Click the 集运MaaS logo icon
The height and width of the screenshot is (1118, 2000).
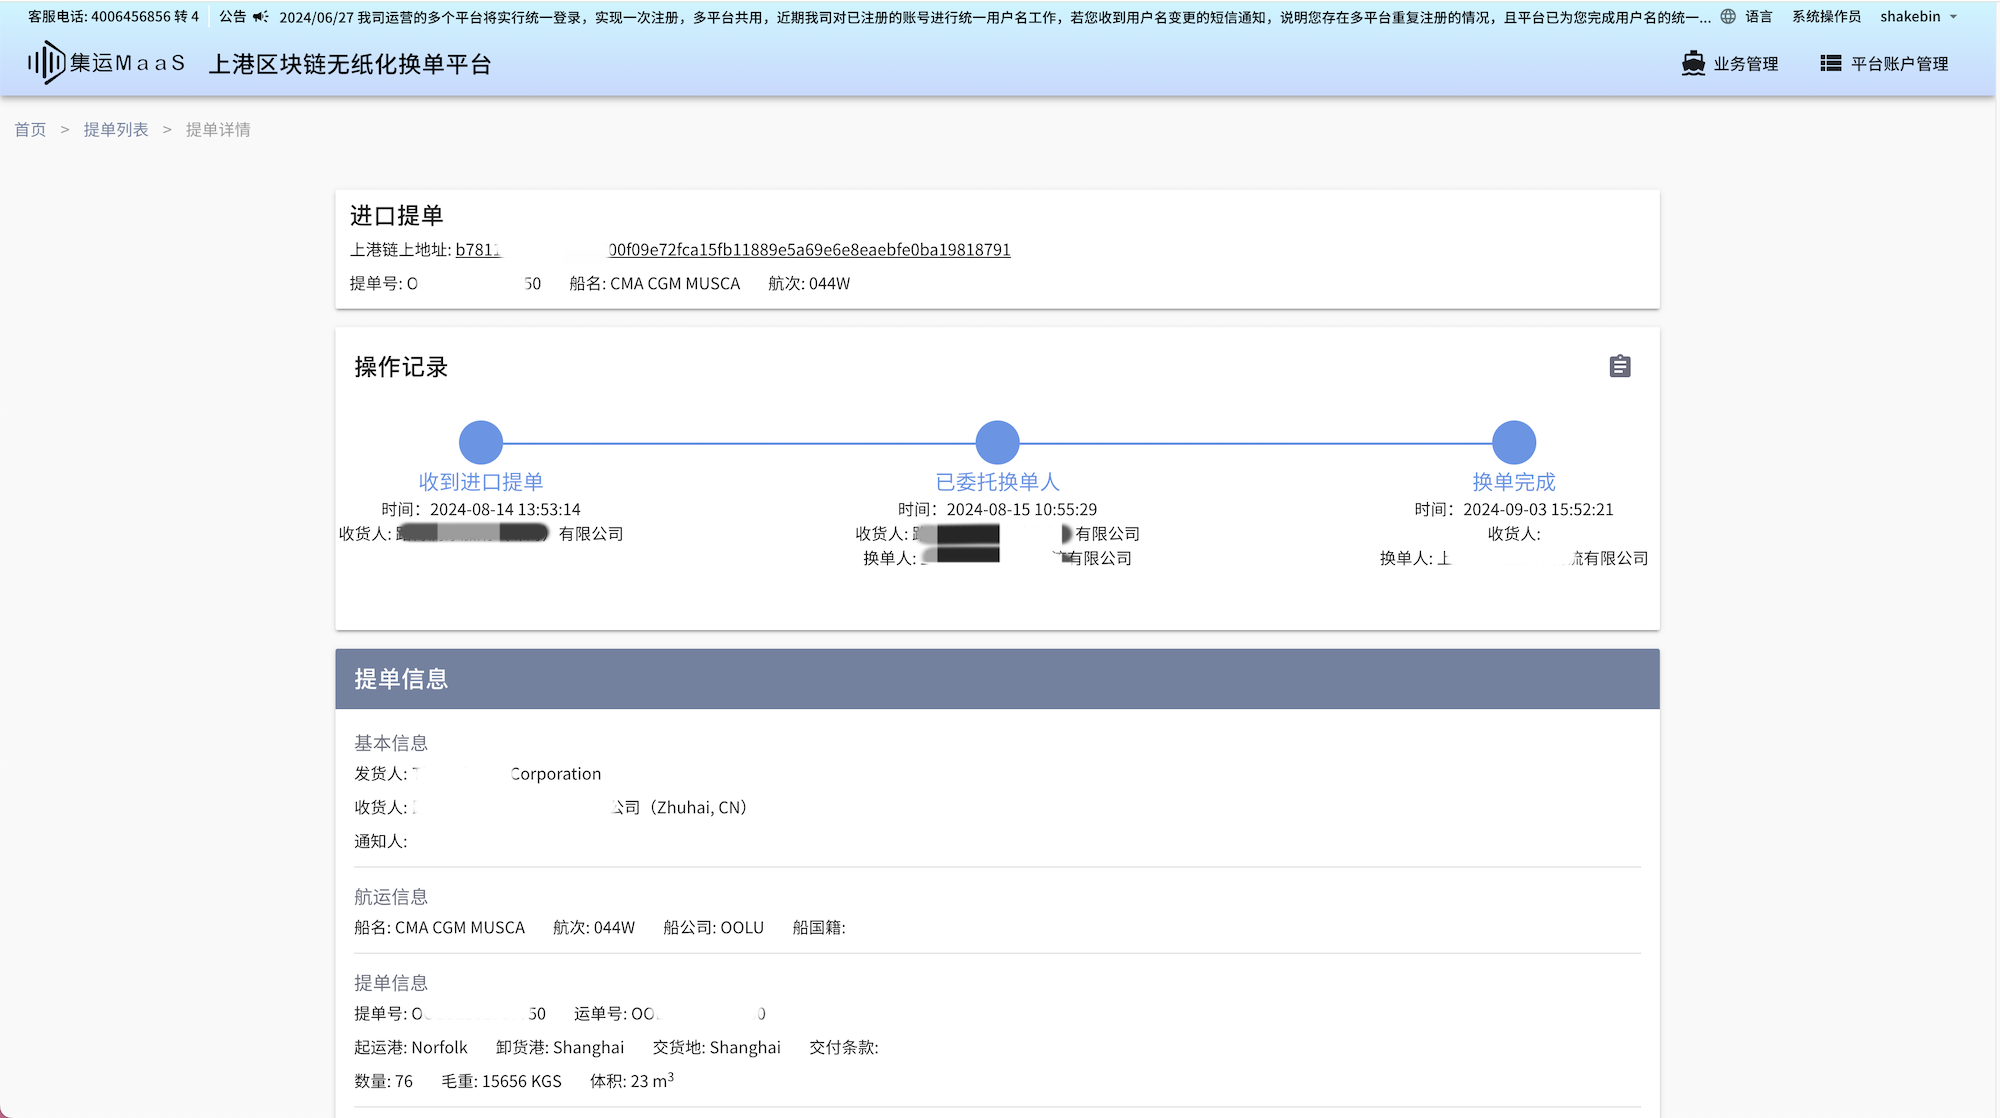pos(46,63)
